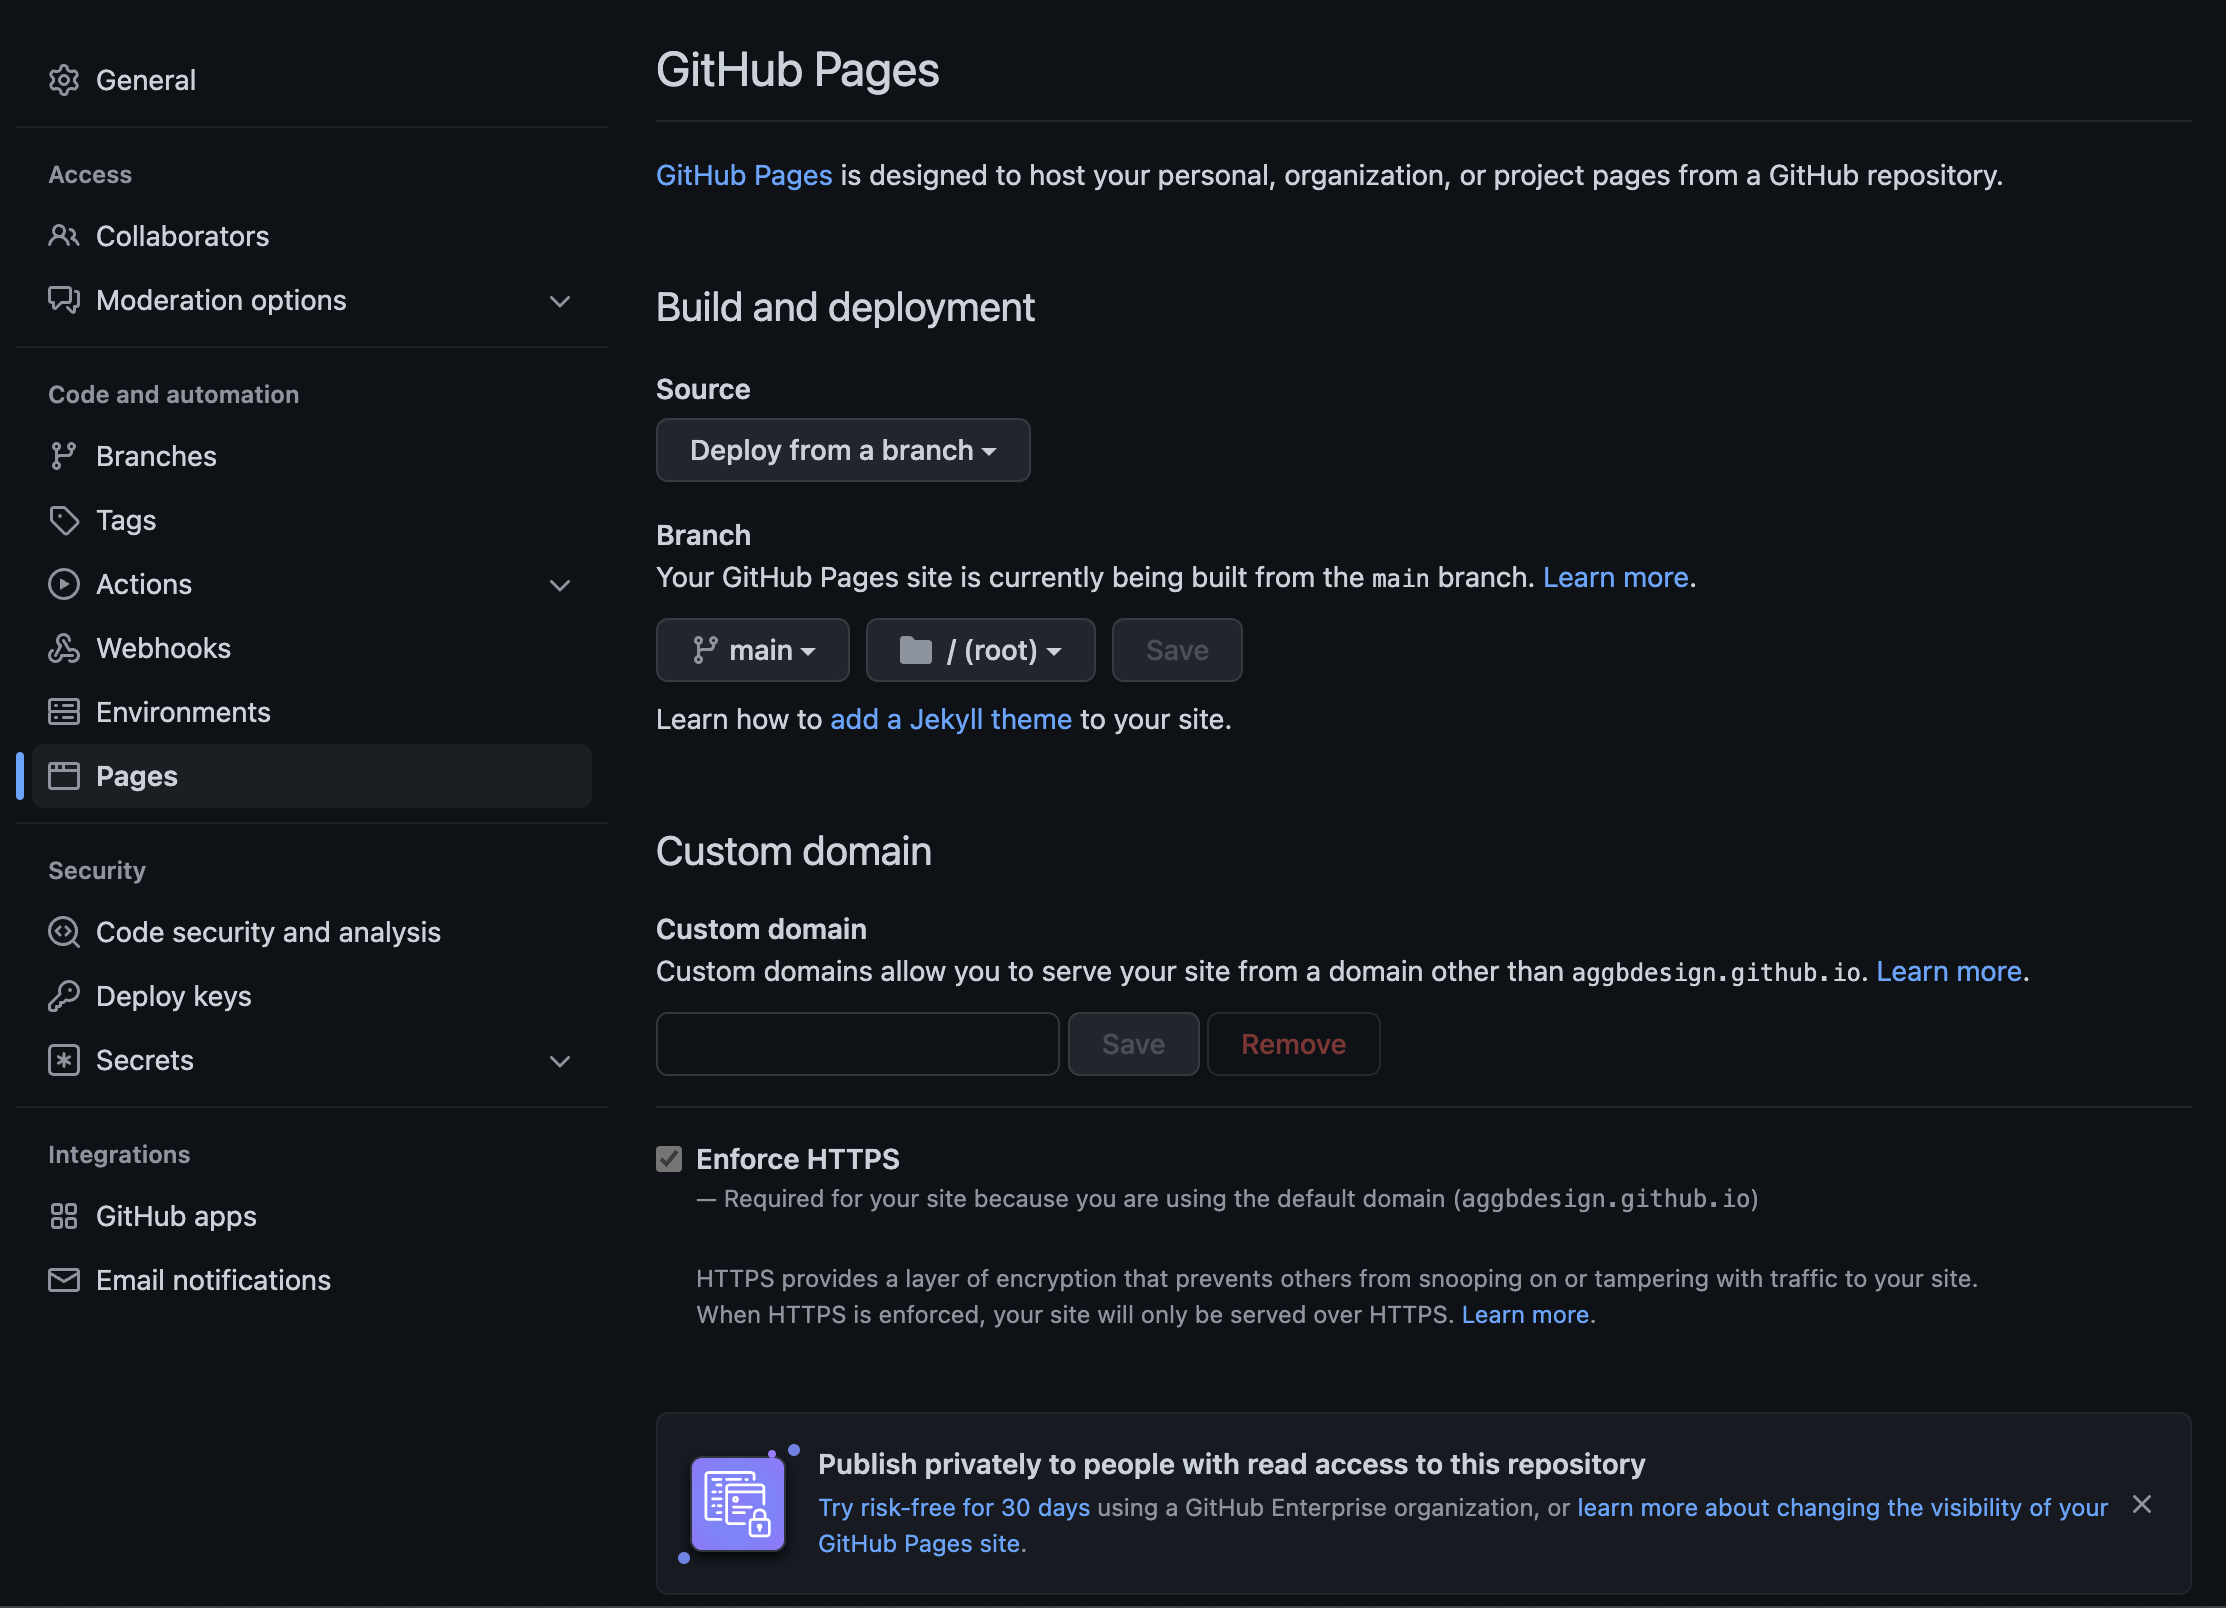Image resolution: width=2226 pixels, height=1608 pixels.
Task: Open the Branches settings page
Action: tap(312, 456)
